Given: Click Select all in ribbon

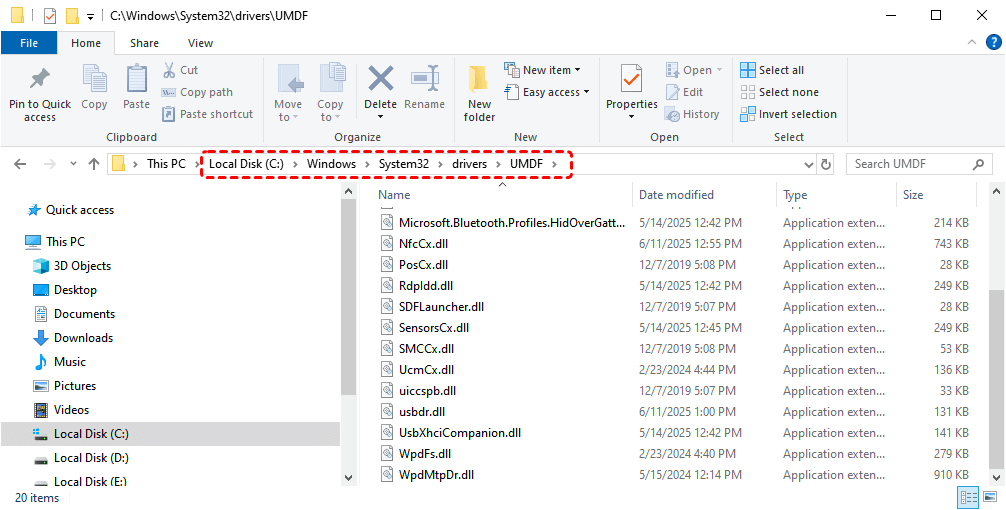Looking at the screenshot, I should (772, 70).
